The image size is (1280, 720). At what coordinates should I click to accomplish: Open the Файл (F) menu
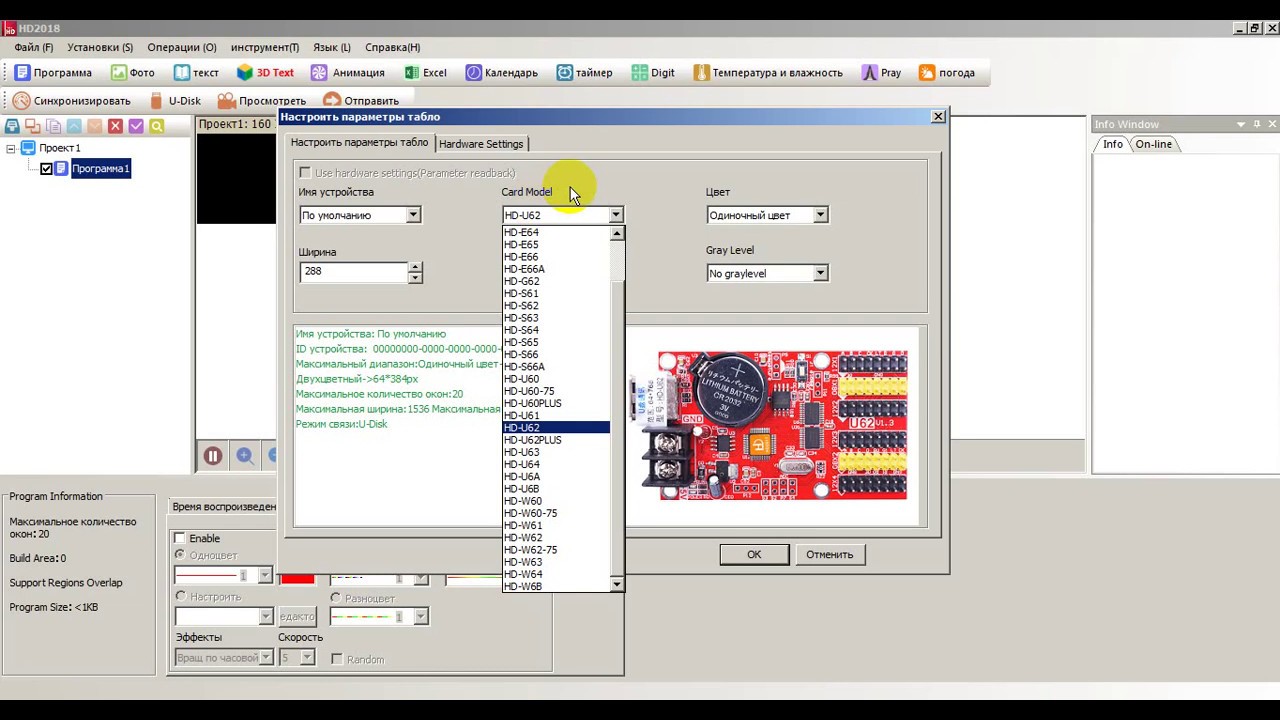[x=34, y=47]
